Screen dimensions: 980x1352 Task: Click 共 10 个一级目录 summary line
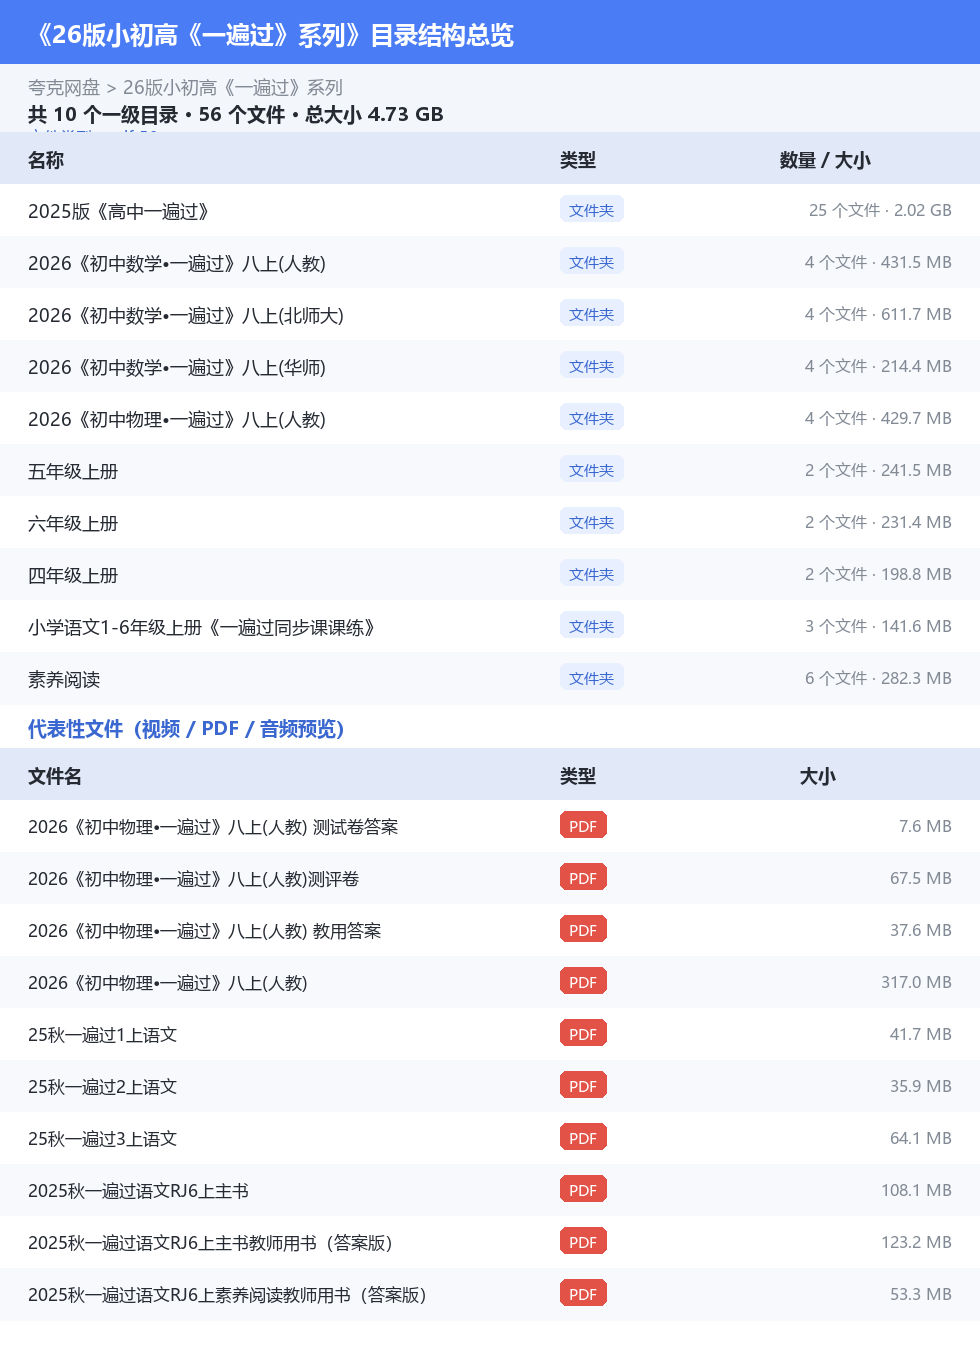[x=236, y=114]
